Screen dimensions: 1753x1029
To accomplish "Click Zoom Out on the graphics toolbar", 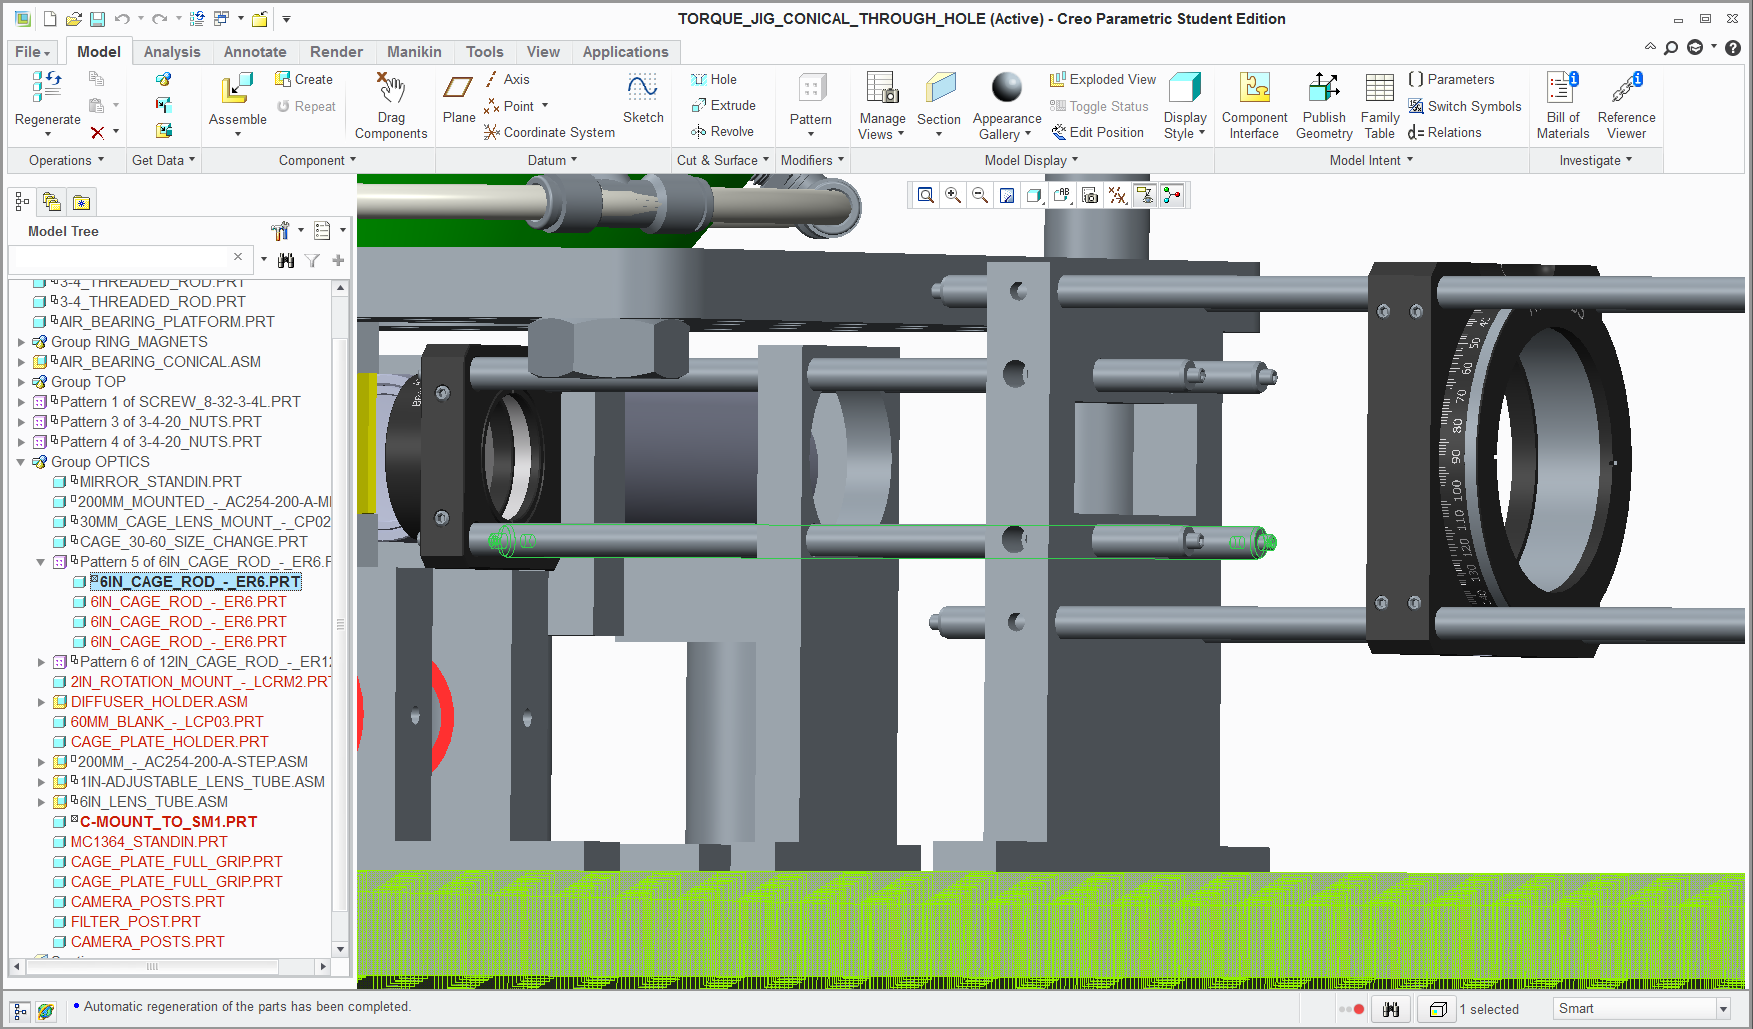I will coord(980,195).
